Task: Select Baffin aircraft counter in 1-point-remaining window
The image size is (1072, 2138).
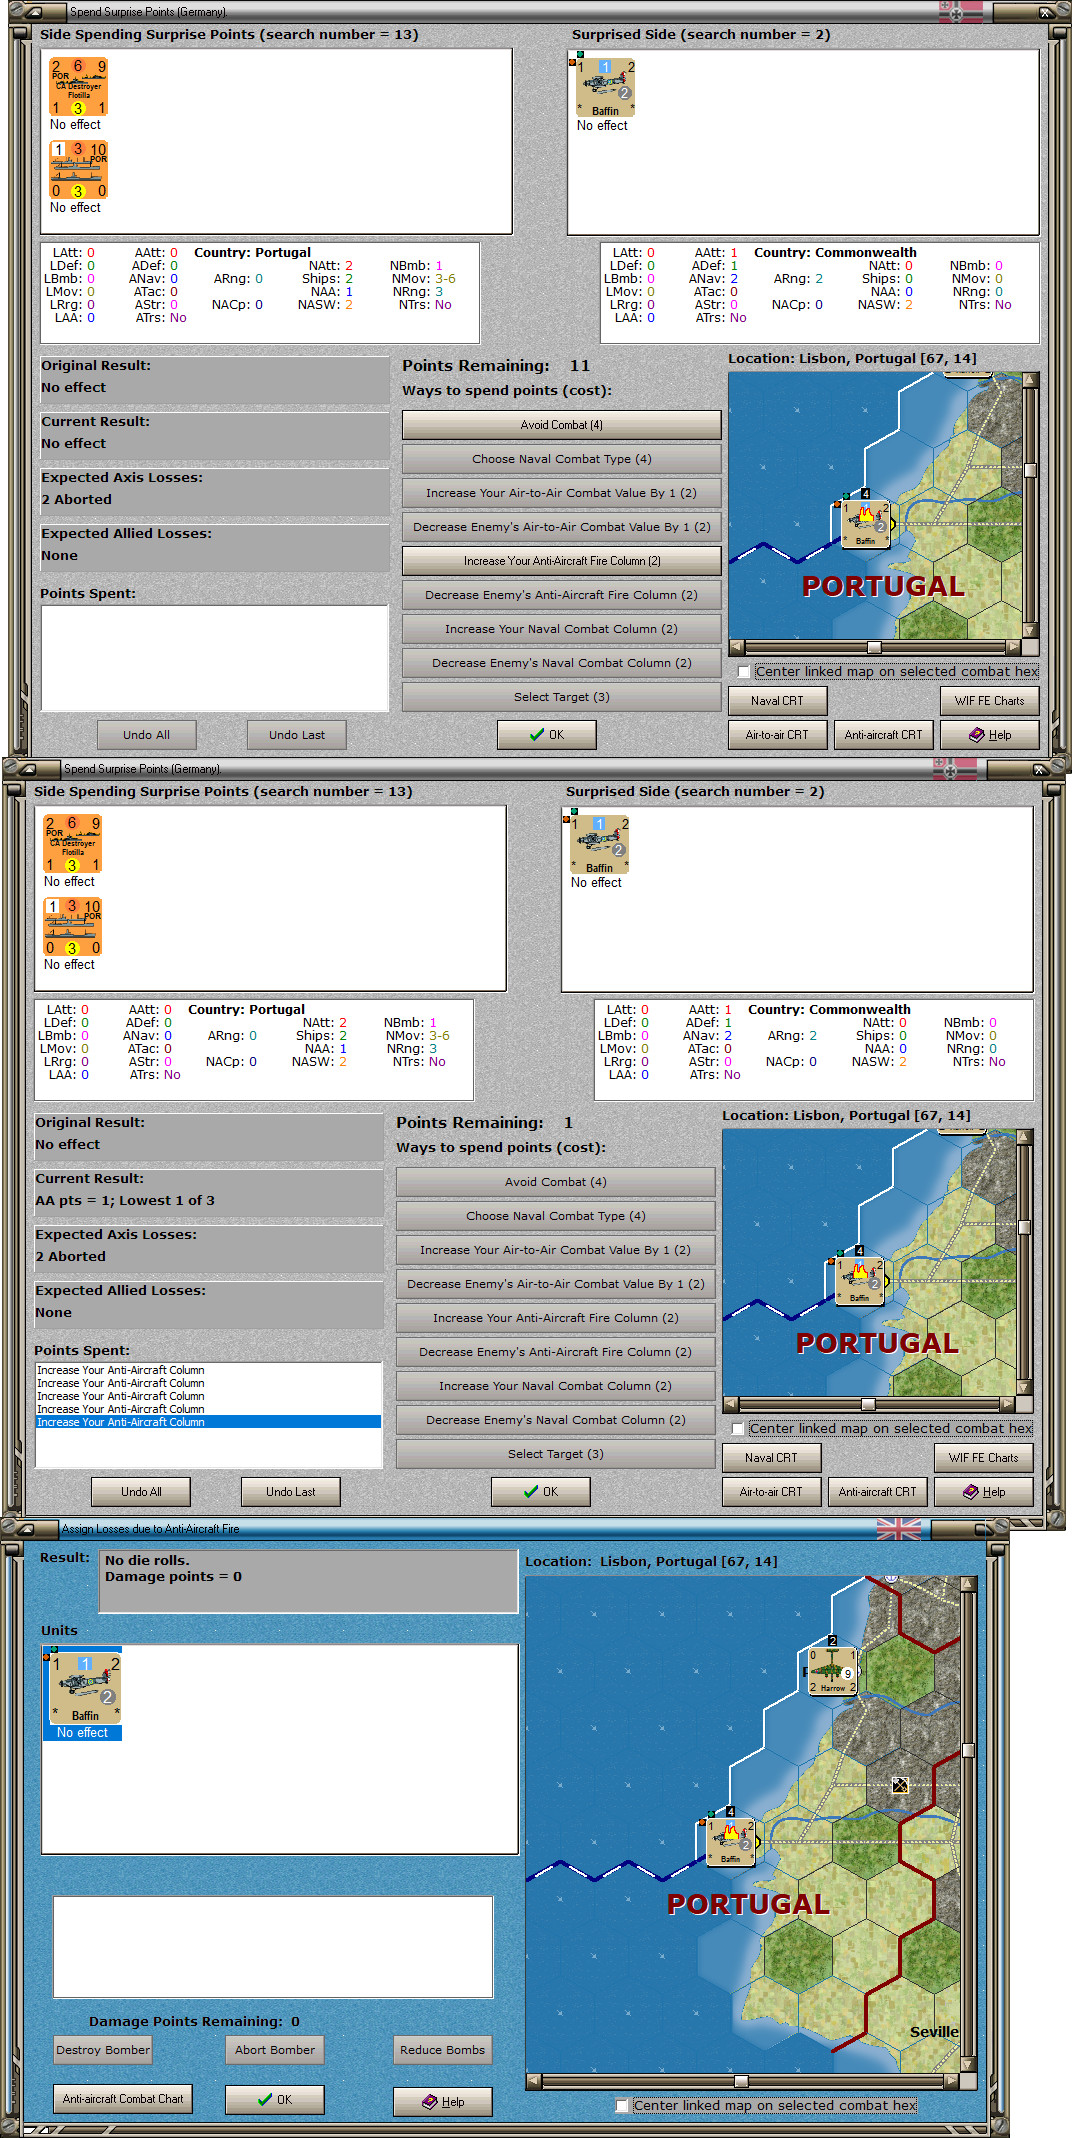Action: coord(600,844)
